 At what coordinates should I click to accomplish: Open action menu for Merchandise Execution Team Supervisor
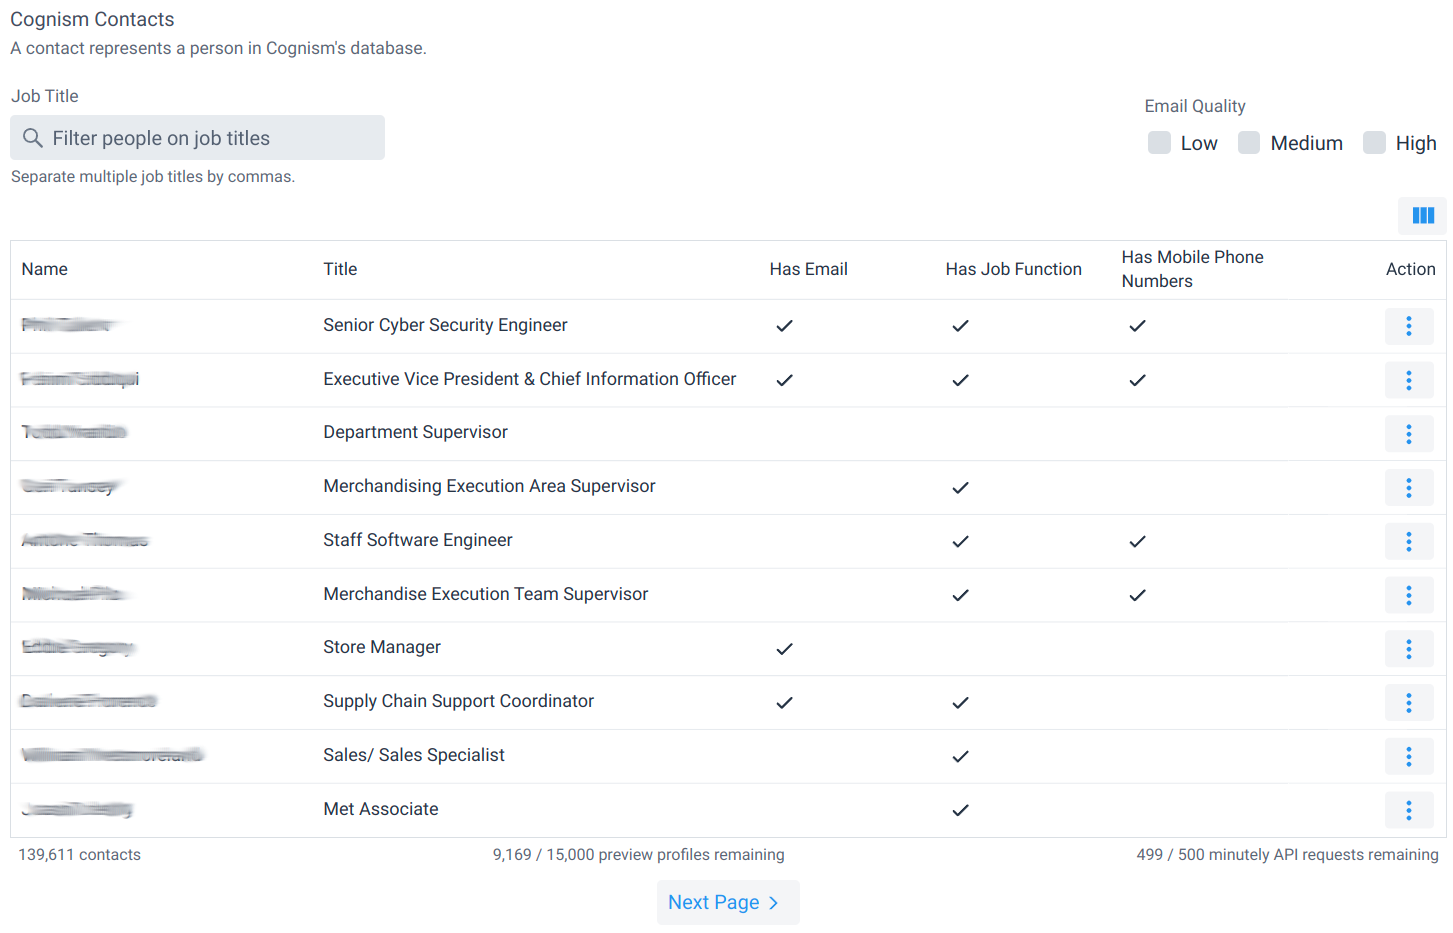coord(1409,595)
